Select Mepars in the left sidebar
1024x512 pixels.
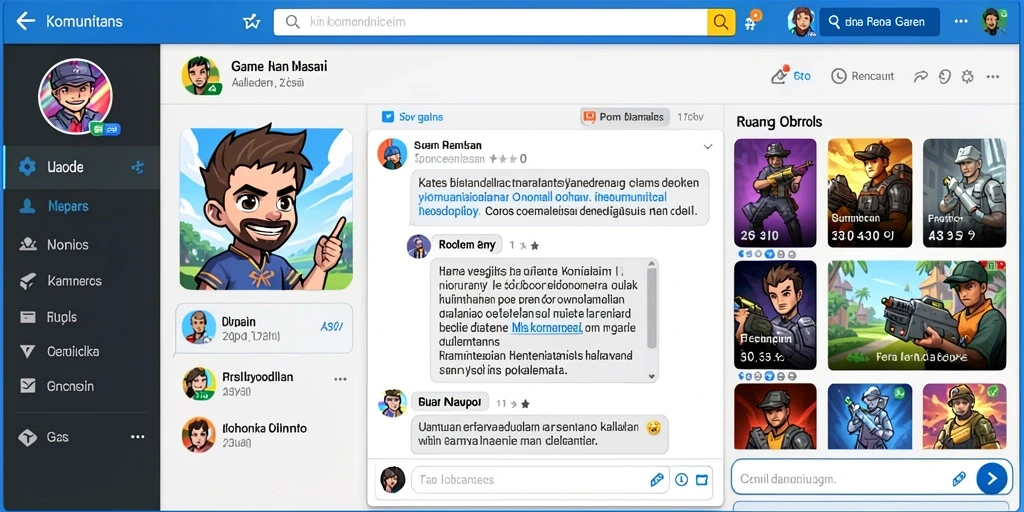82,206
